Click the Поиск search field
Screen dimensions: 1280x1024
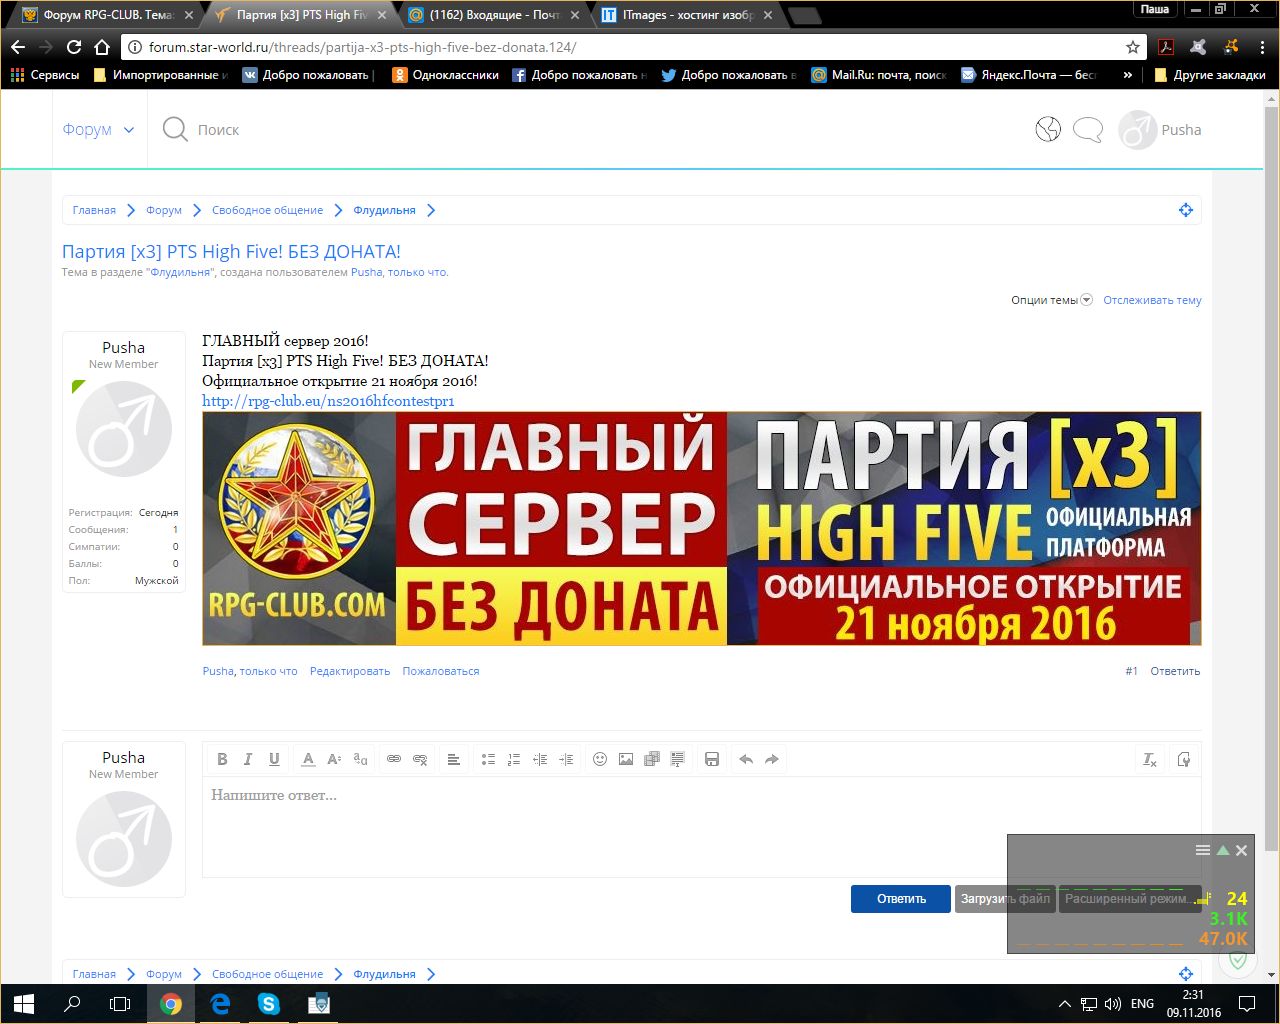point(218,130)
